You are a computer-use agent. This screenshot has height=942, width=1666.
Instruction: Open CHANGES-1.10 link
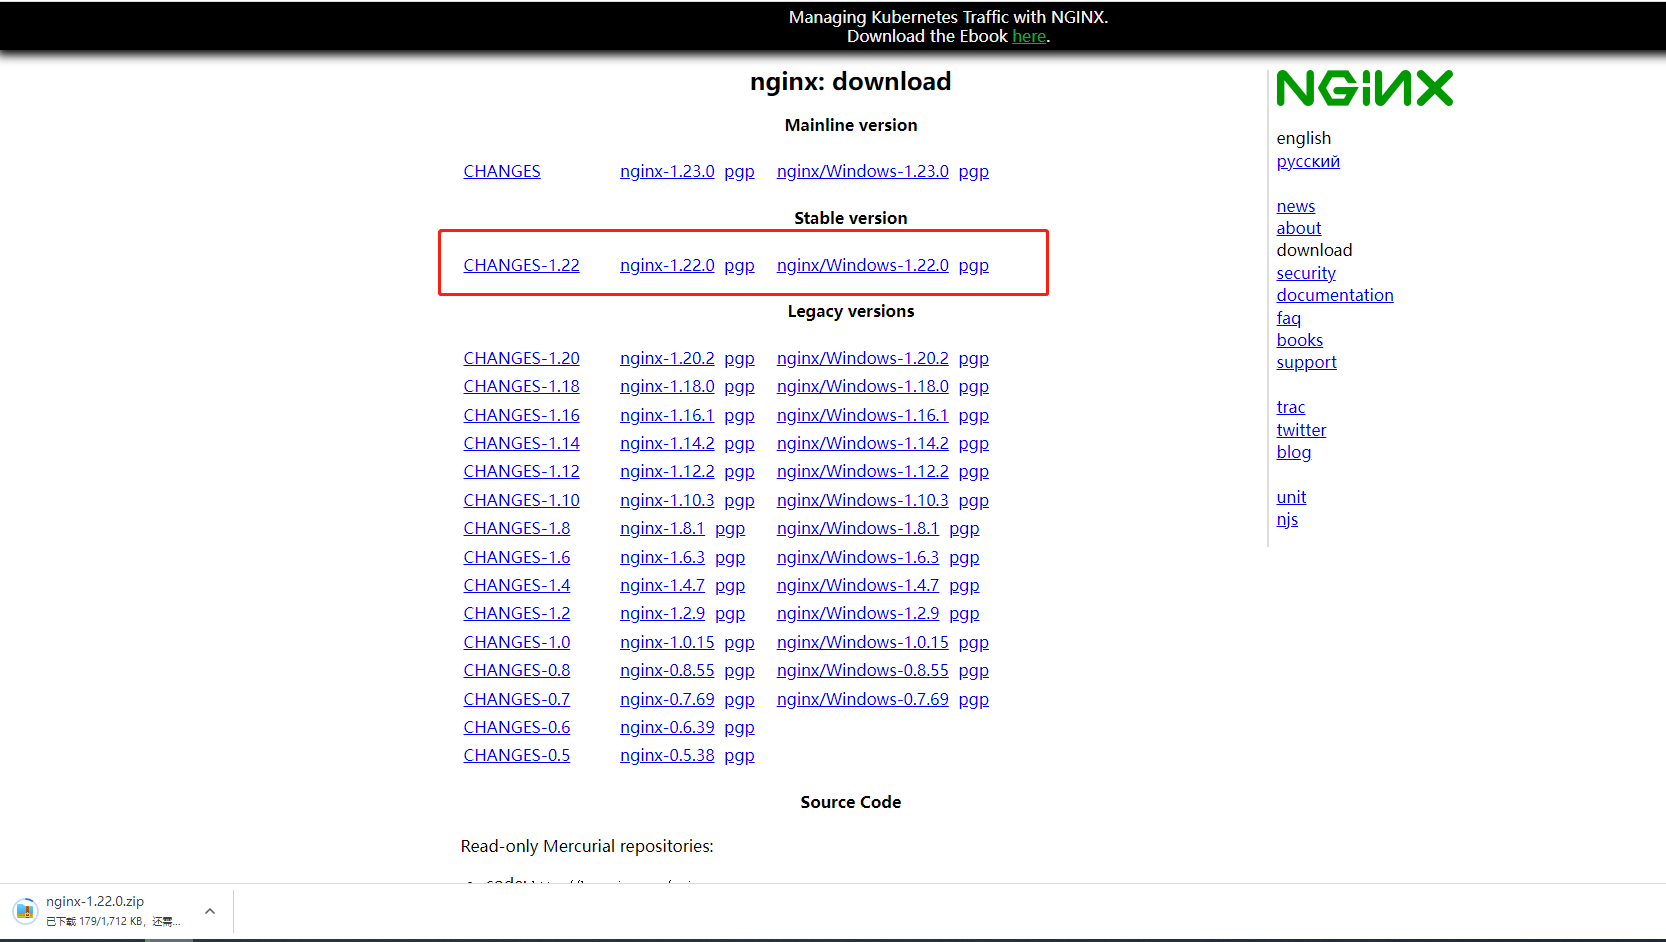521,500
